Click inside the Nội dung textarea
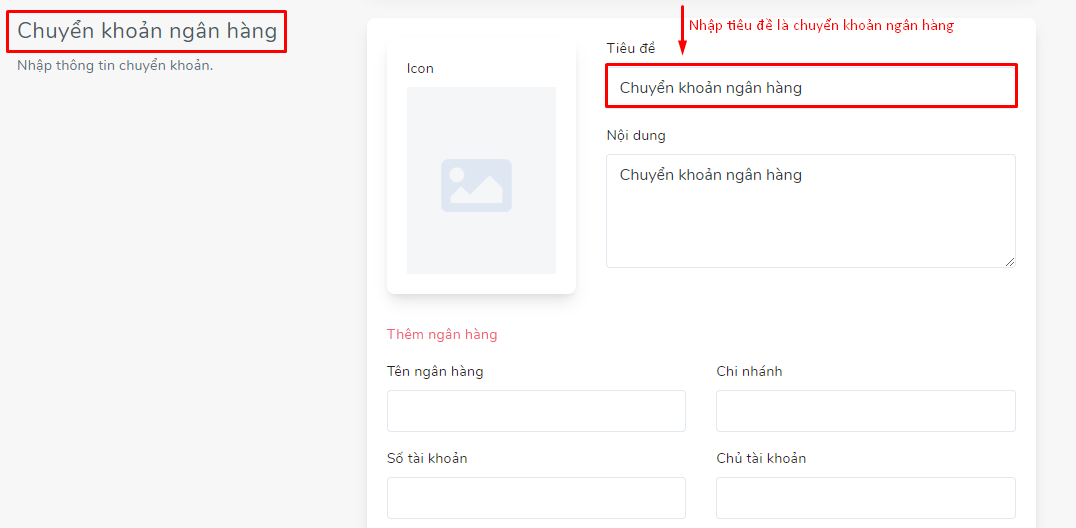Viewport: 1076px width, 528px height. (810, 211)
